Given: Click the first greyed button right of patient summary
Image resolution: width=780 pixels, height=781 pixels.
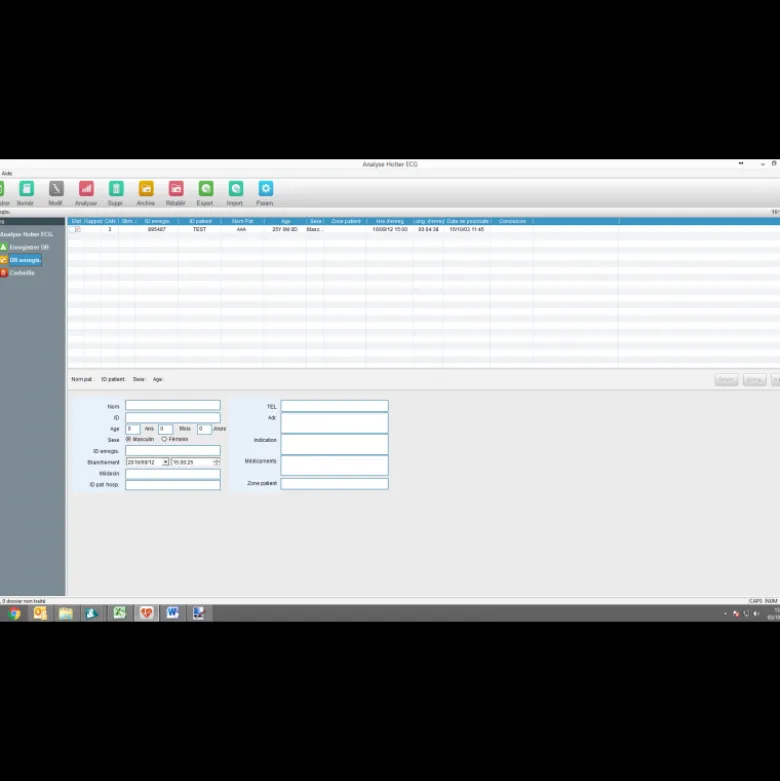Looking at the screenshot, I should coord(726,380).
